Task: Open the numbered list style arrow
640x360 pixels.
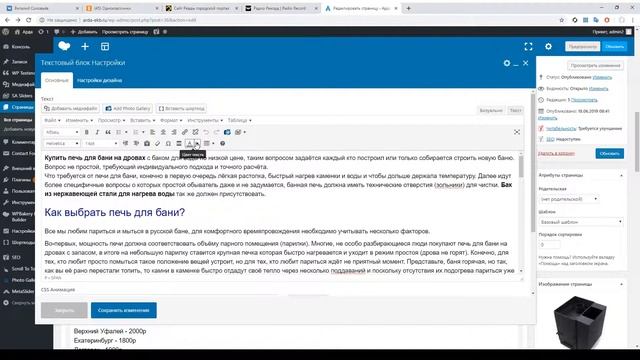Action: click(x=143, y=132)
